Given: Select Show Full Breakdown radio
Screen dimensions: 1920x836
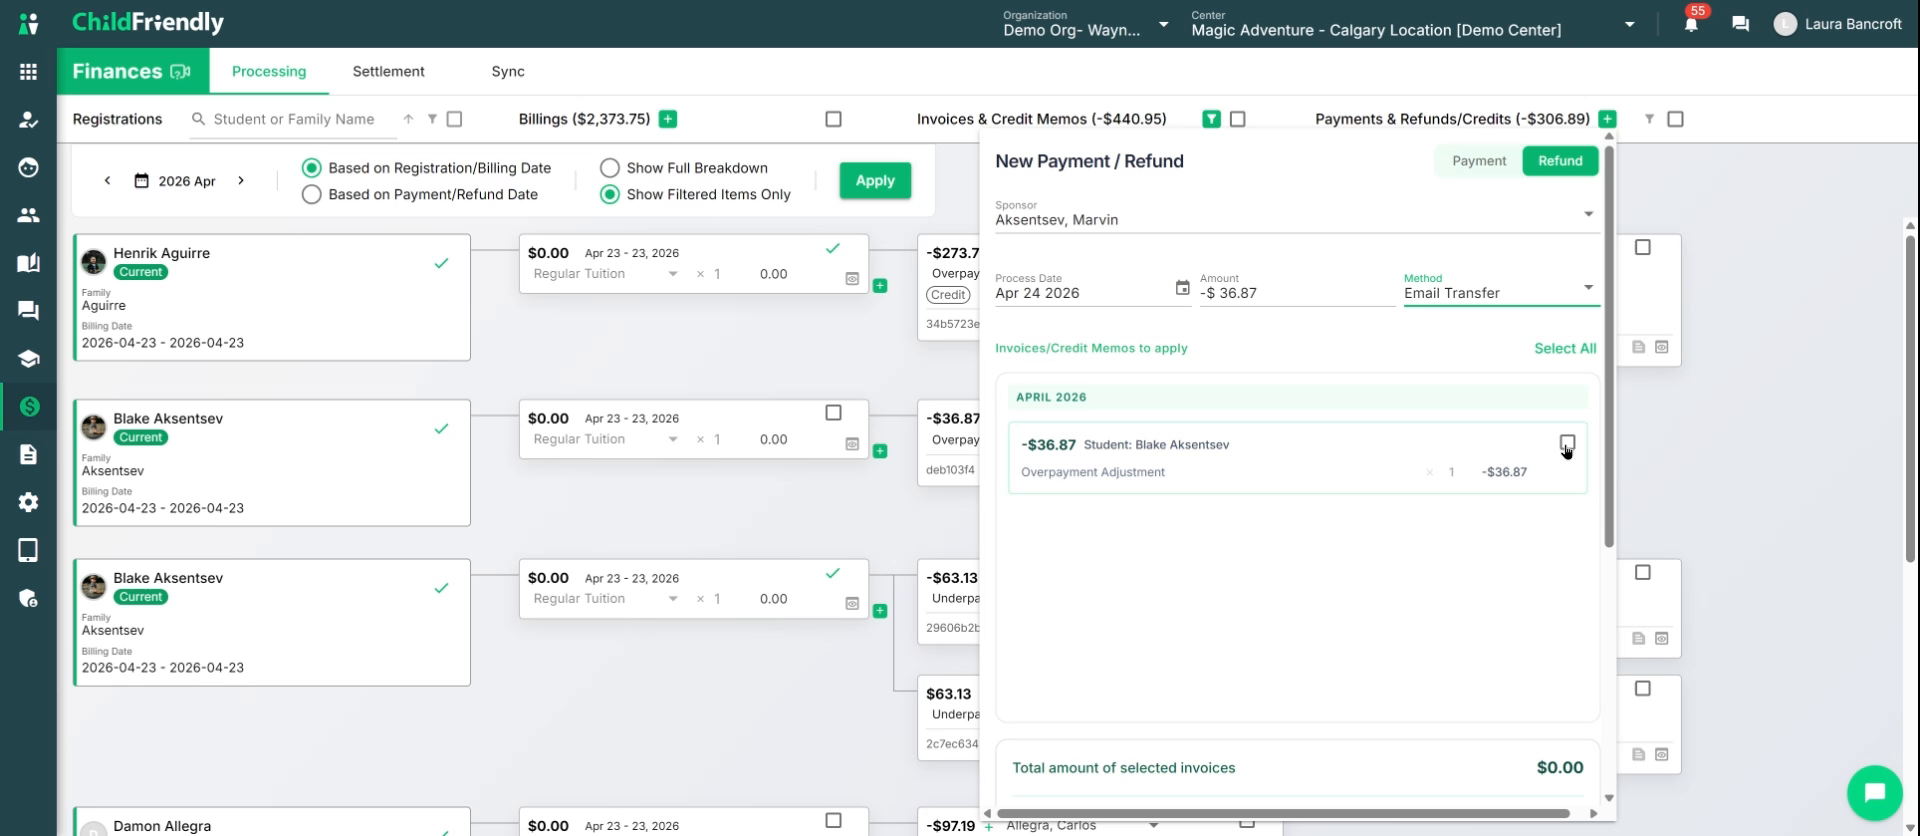Looking at the screenshot, I should click(609, 168).
